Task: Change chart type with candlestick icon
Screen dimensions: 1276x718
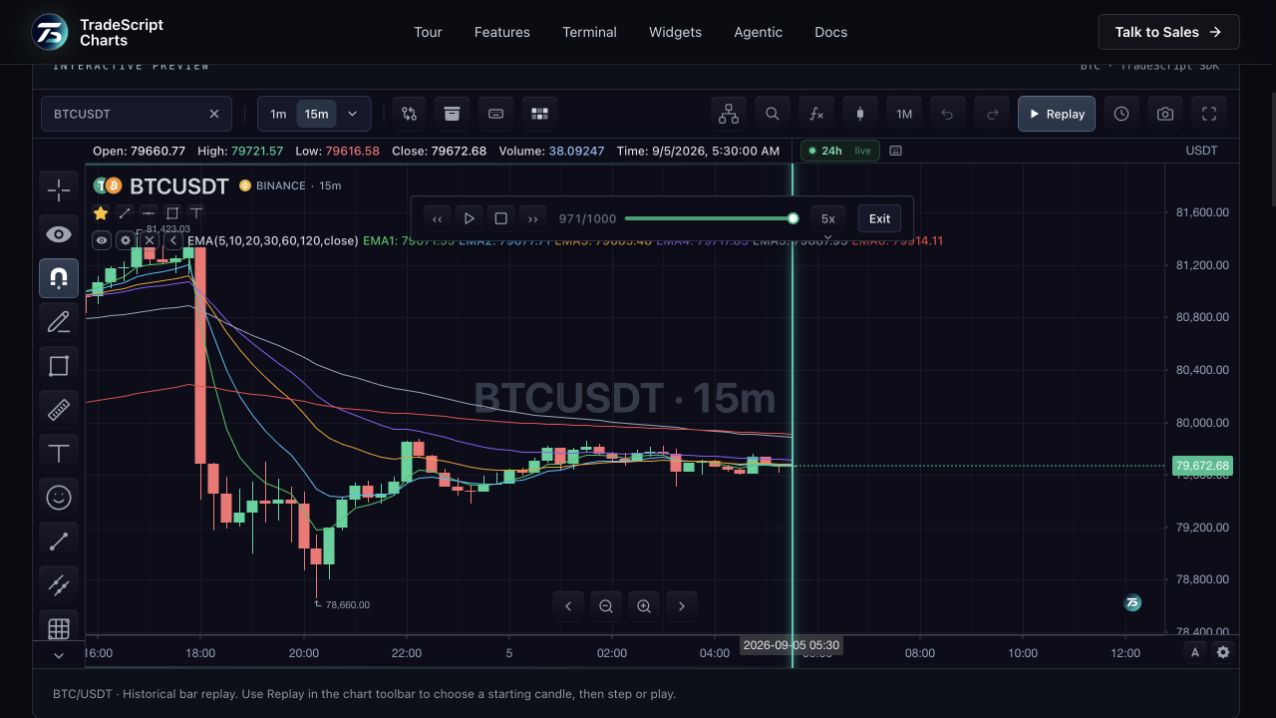Action: pyautogui.click(x=860, y=114)
